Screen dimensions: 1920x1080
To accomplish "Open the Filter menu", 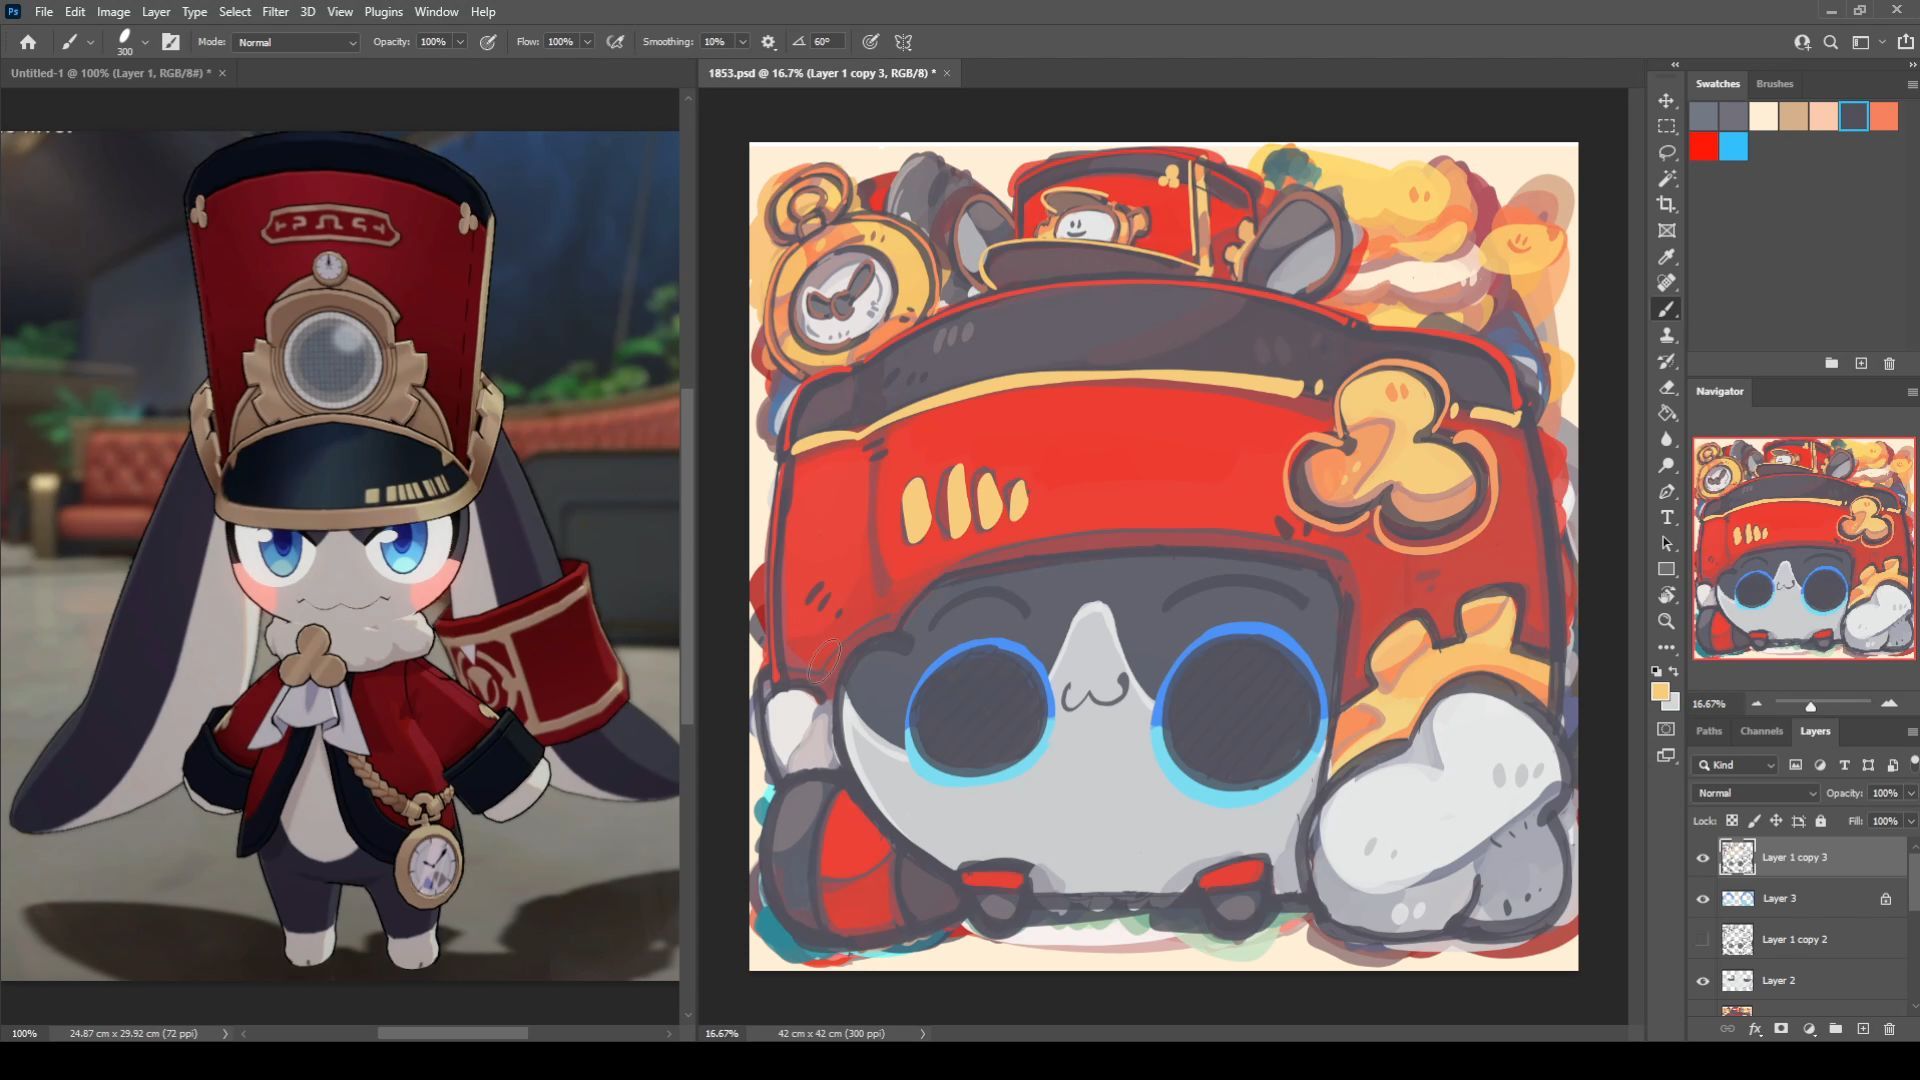I will (x=275, y=12).
